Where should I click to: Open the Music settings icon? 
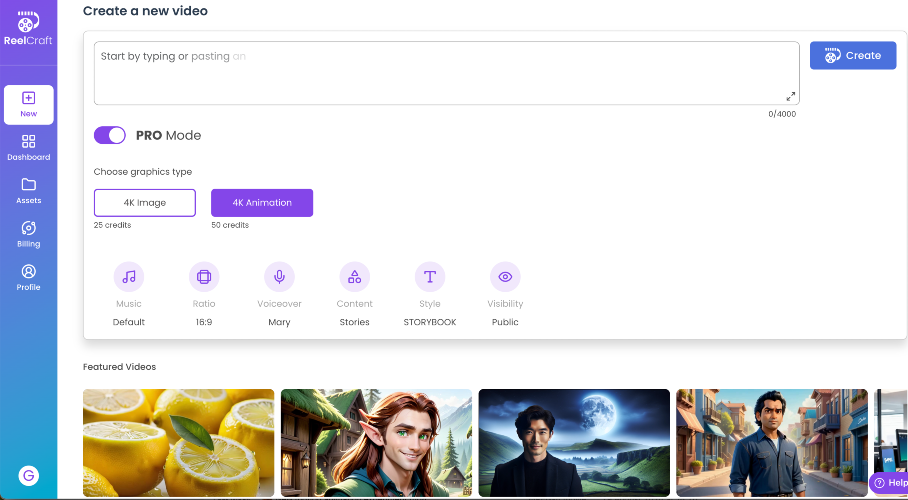point(129,277)
